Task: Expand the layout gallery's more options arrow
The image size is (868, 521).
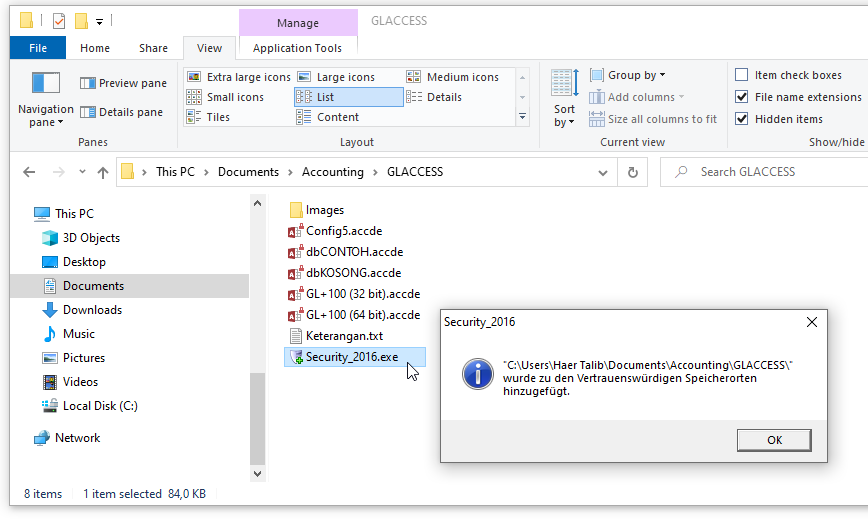Action: pyautogui.click(x=522, y=117)
